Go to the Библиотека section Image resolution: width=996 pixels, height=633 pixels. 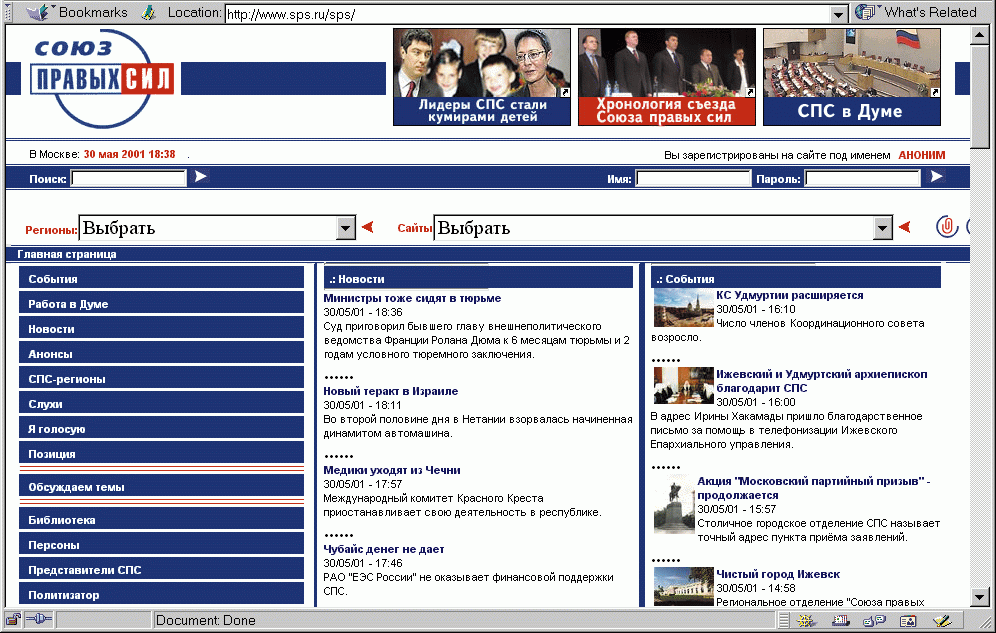tap(161, 519)
